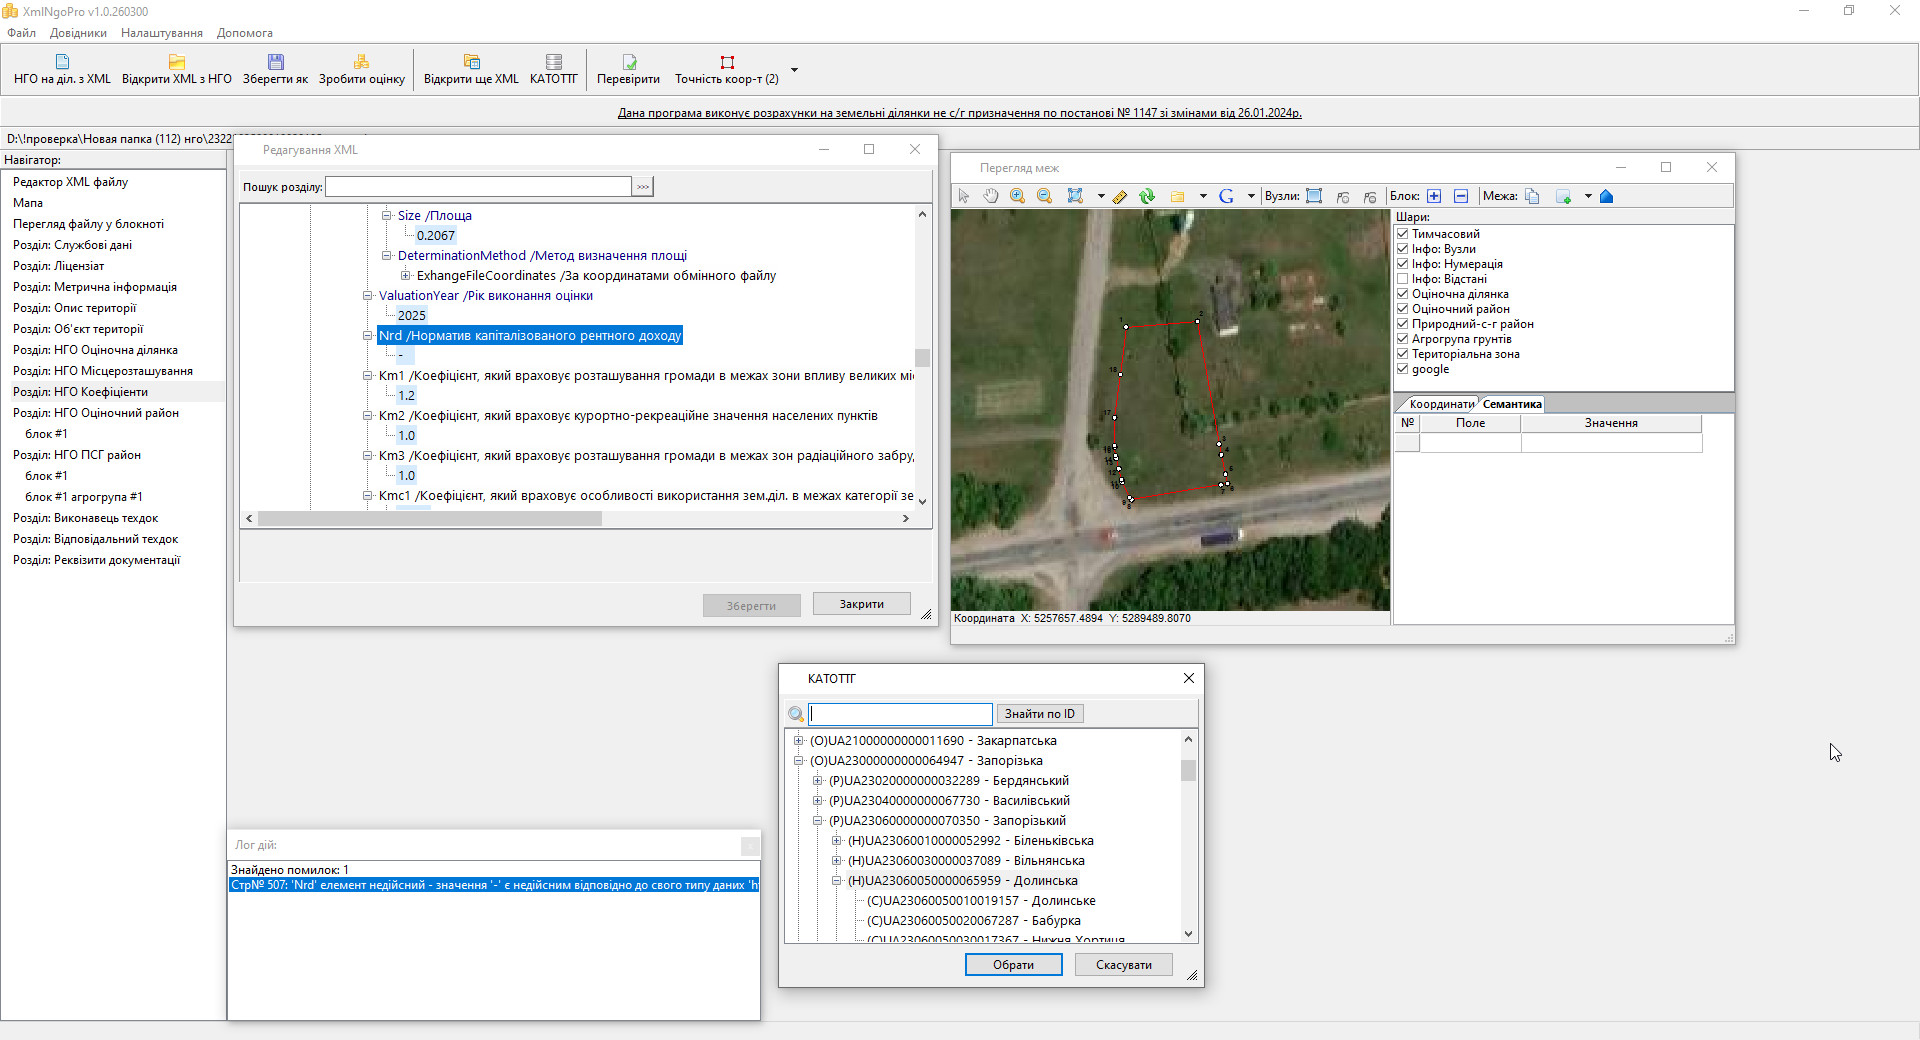Collapse the Долинська community tree node
Screen dimensions: 1920x1040
pyautogui.click(x=836, y=881)
